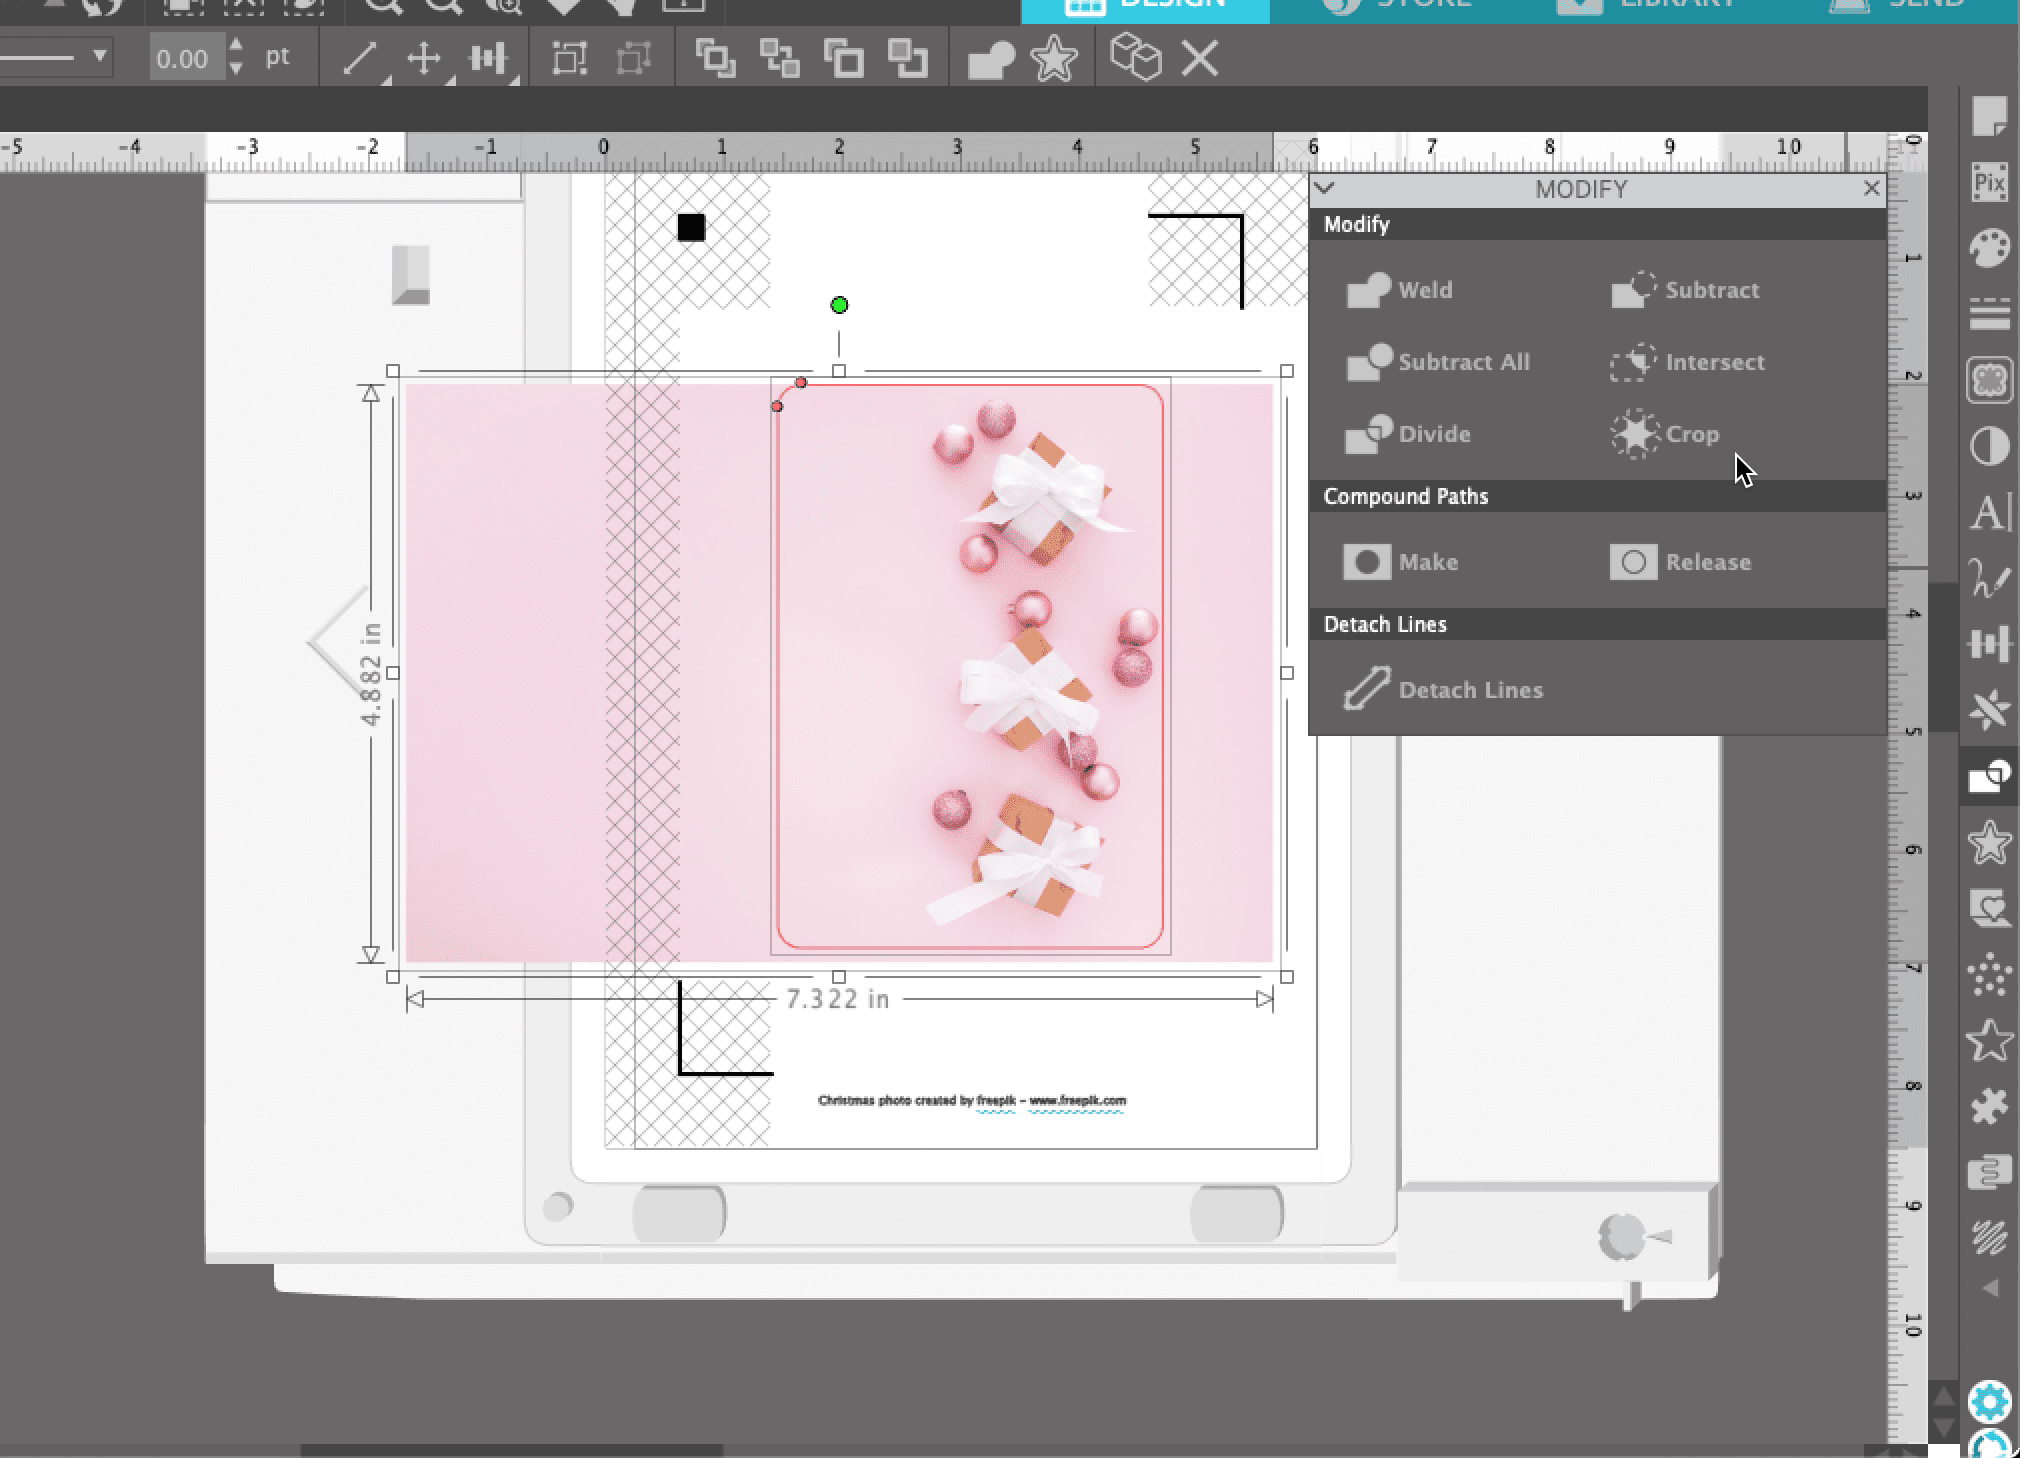2020x1458 pixels.
Task: Click the Crop button in Modify panel
Action: [x=1666, y=434]
